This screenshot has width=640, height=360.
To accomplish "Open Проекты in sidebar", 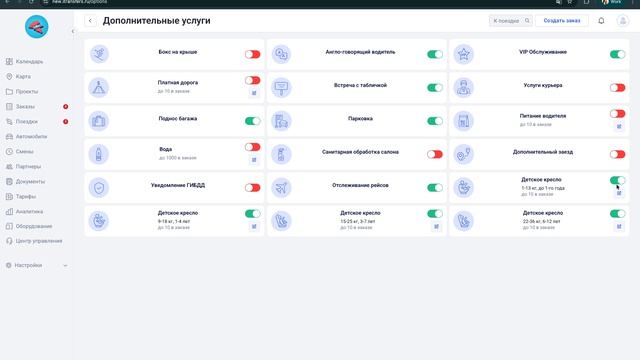I will pyautogui.click(x=22, y=92).
